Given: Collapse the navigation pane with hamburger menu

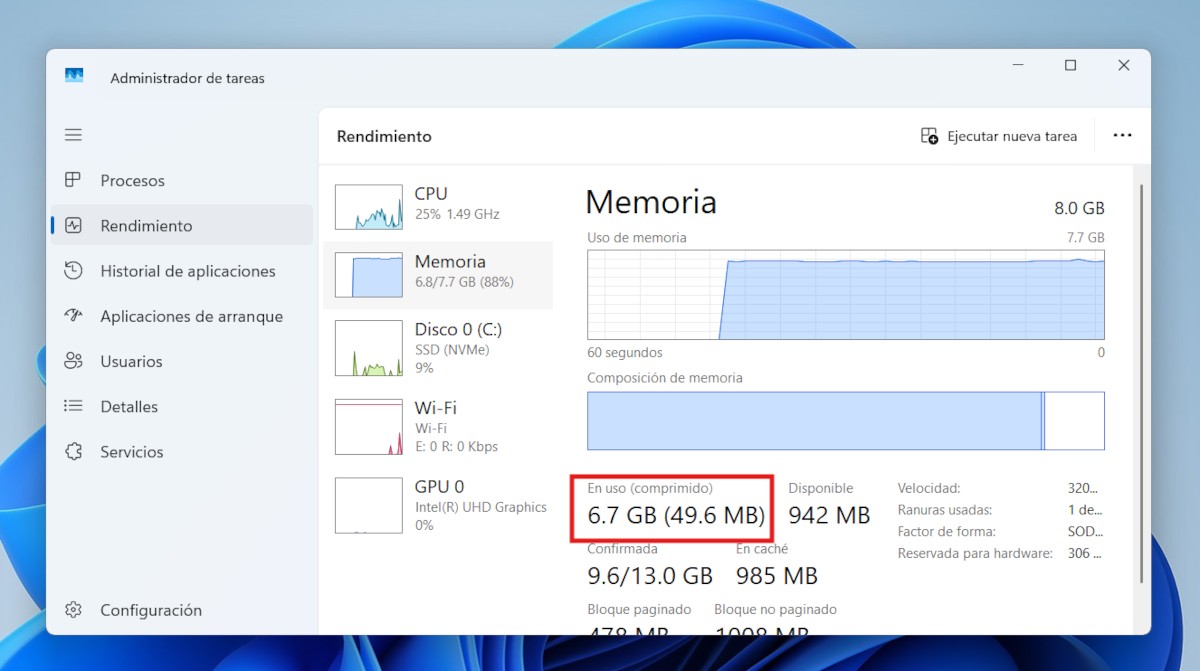Looking at the screenshot, I should click(73, 134).
